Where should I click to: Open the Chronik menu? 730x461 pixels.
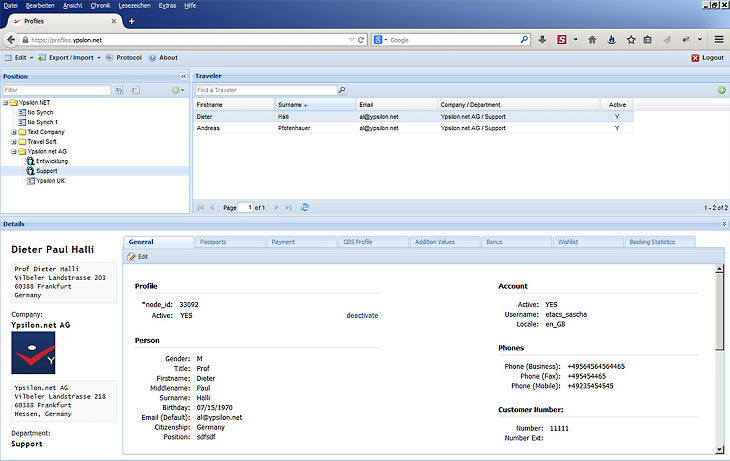pyautogui.click(x=101, y=6)
